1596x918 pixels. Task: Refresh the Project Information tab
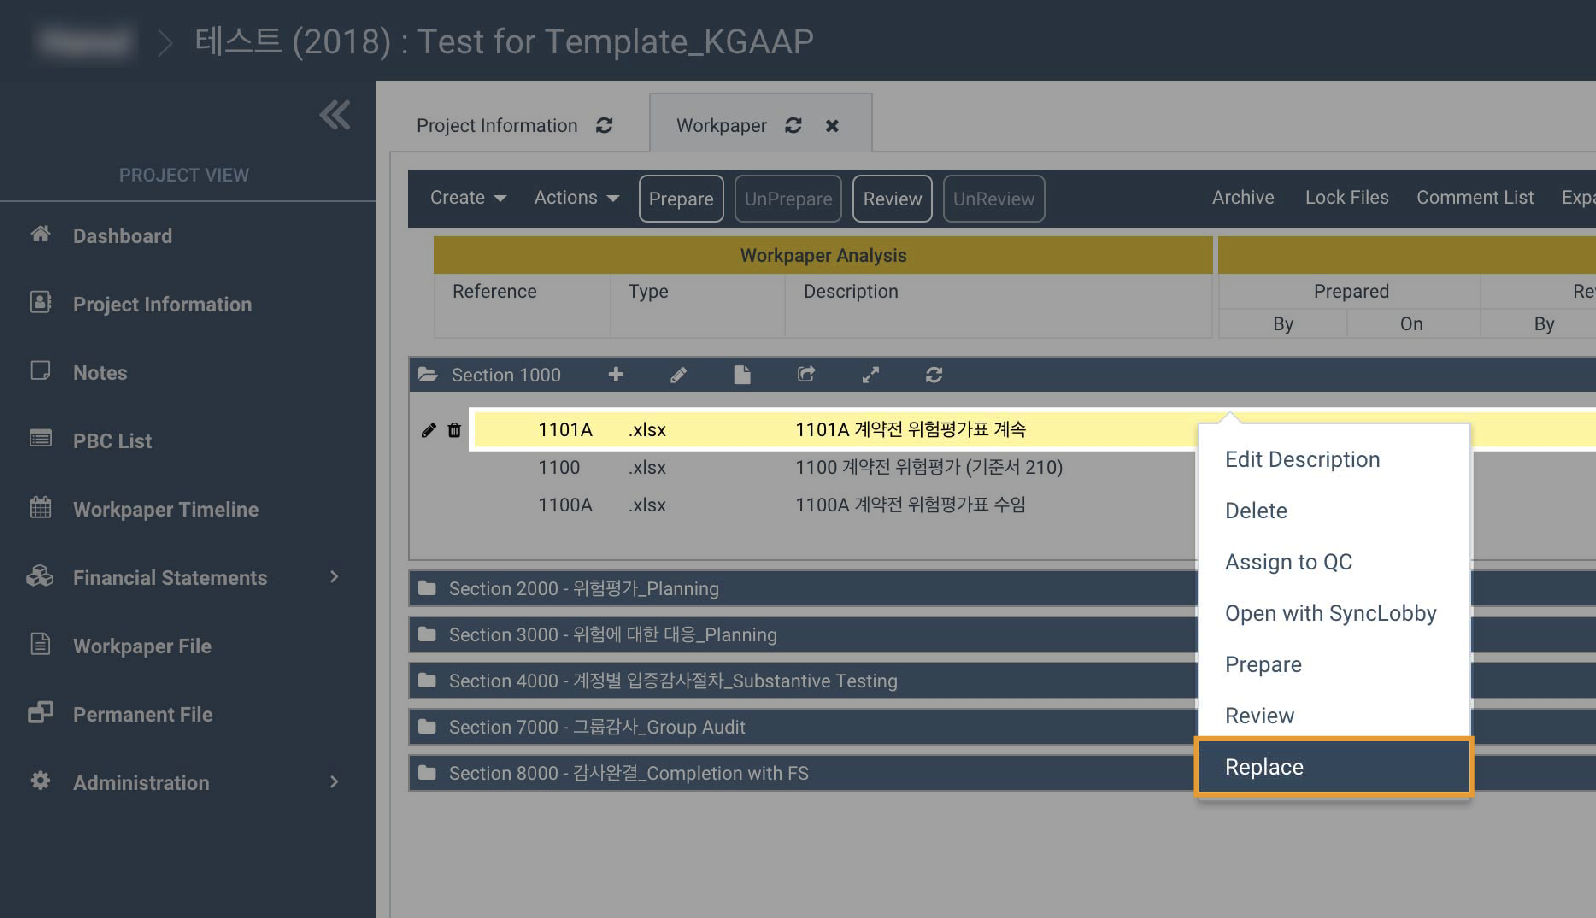point(604,125)
